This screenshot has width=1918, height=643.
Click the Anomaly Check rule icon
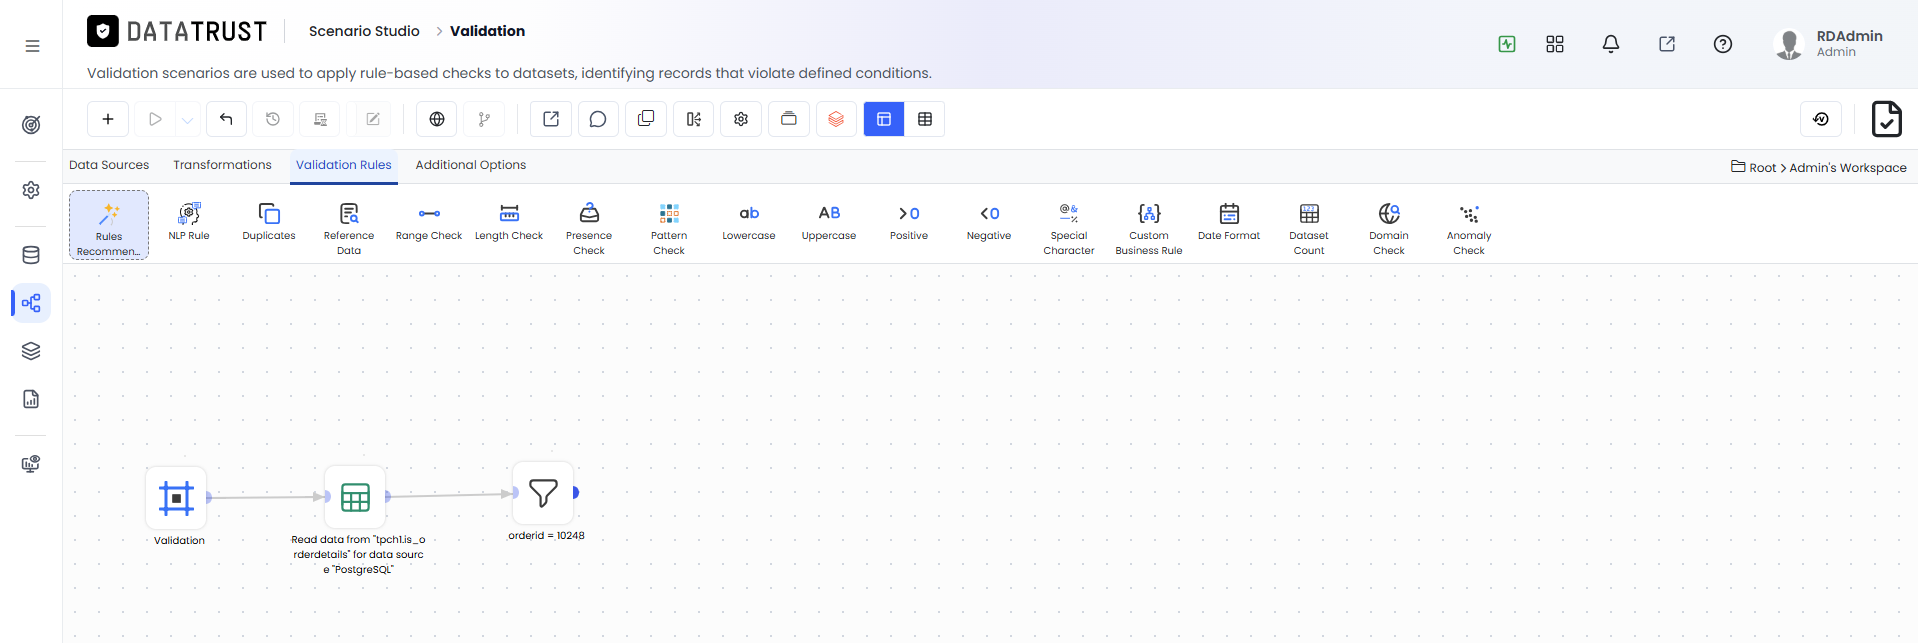pos(1469,213)
